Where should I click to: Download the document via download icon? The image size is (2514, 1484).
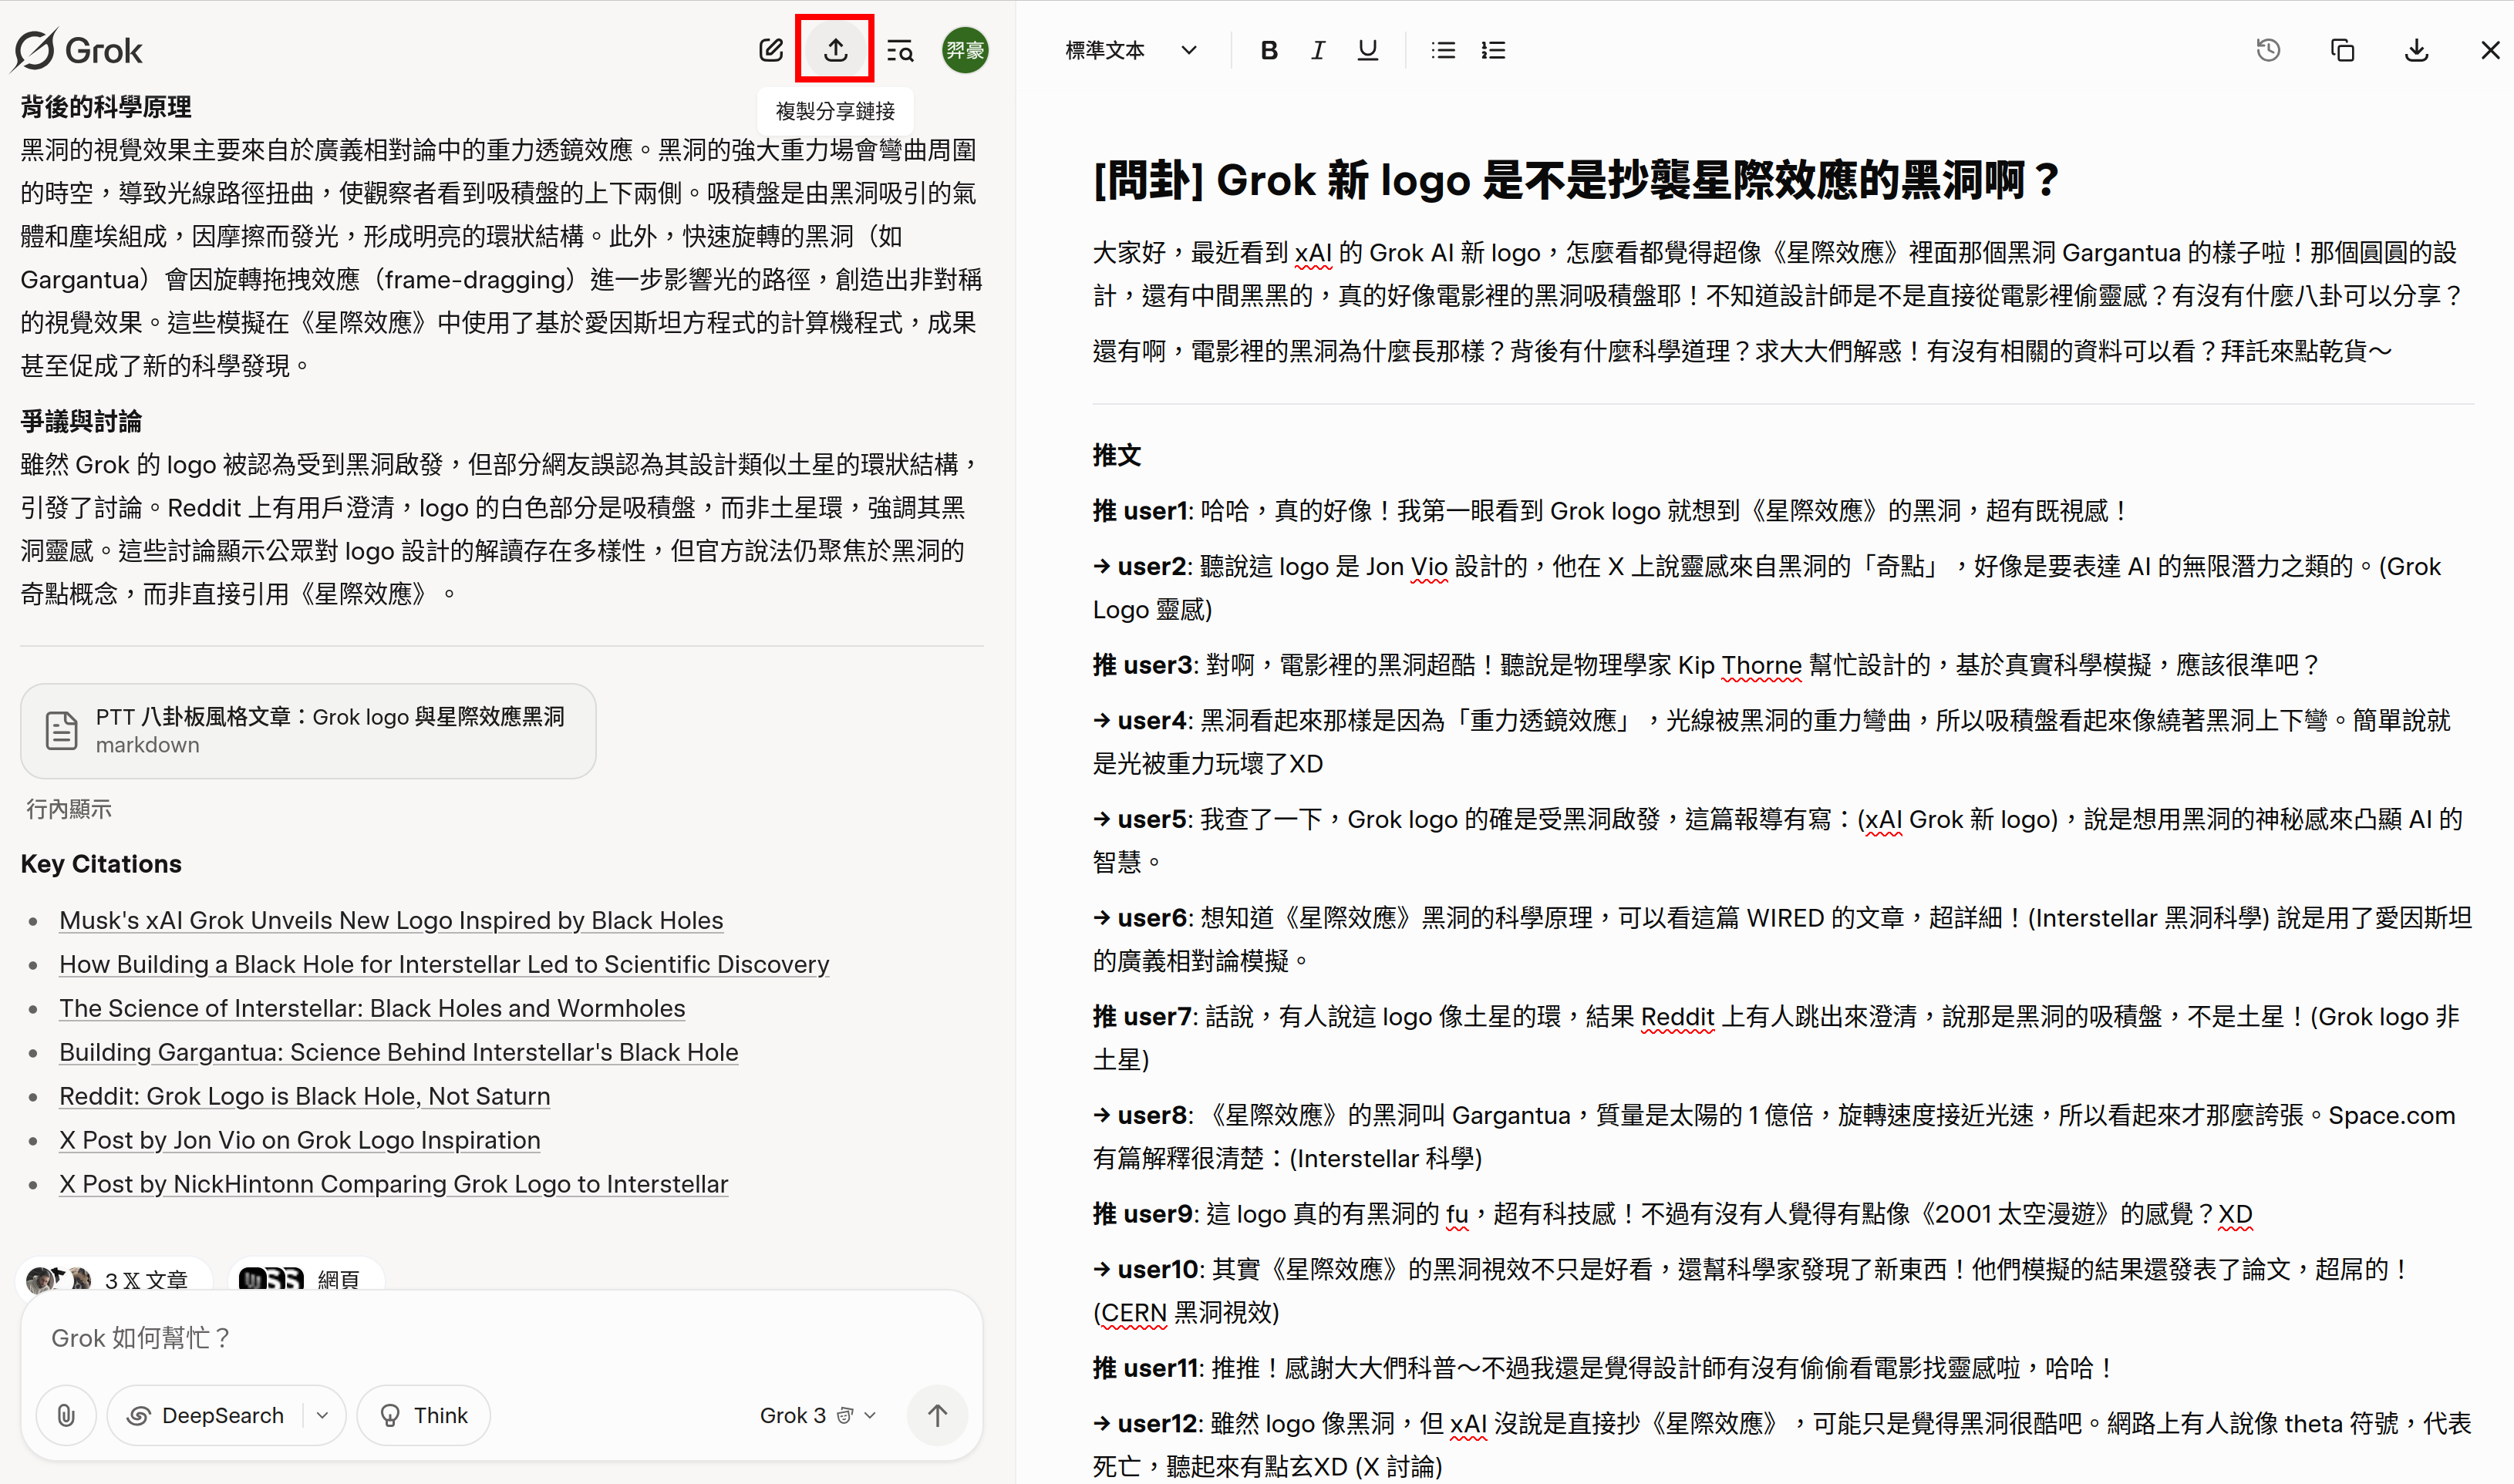(2416, 50)
